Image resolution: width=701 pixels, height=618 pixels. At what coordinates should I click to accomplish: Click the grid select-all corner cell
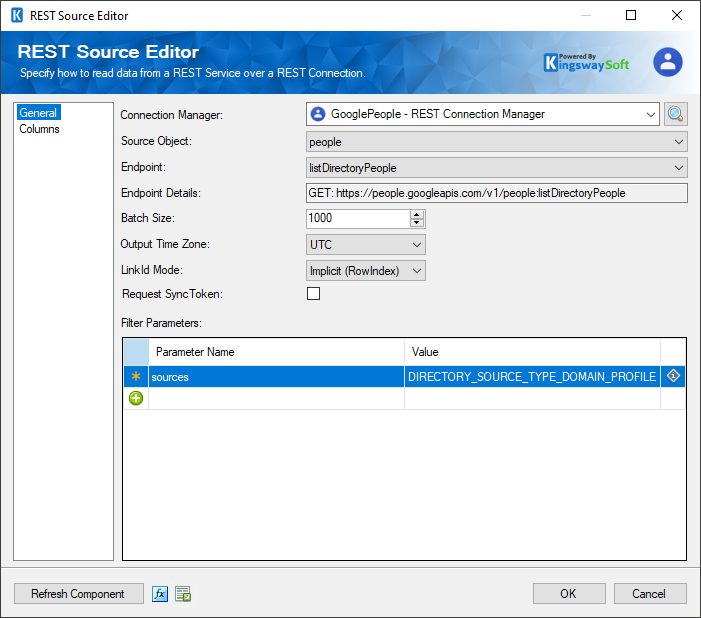pyautogui.click(x=136, y=352)
